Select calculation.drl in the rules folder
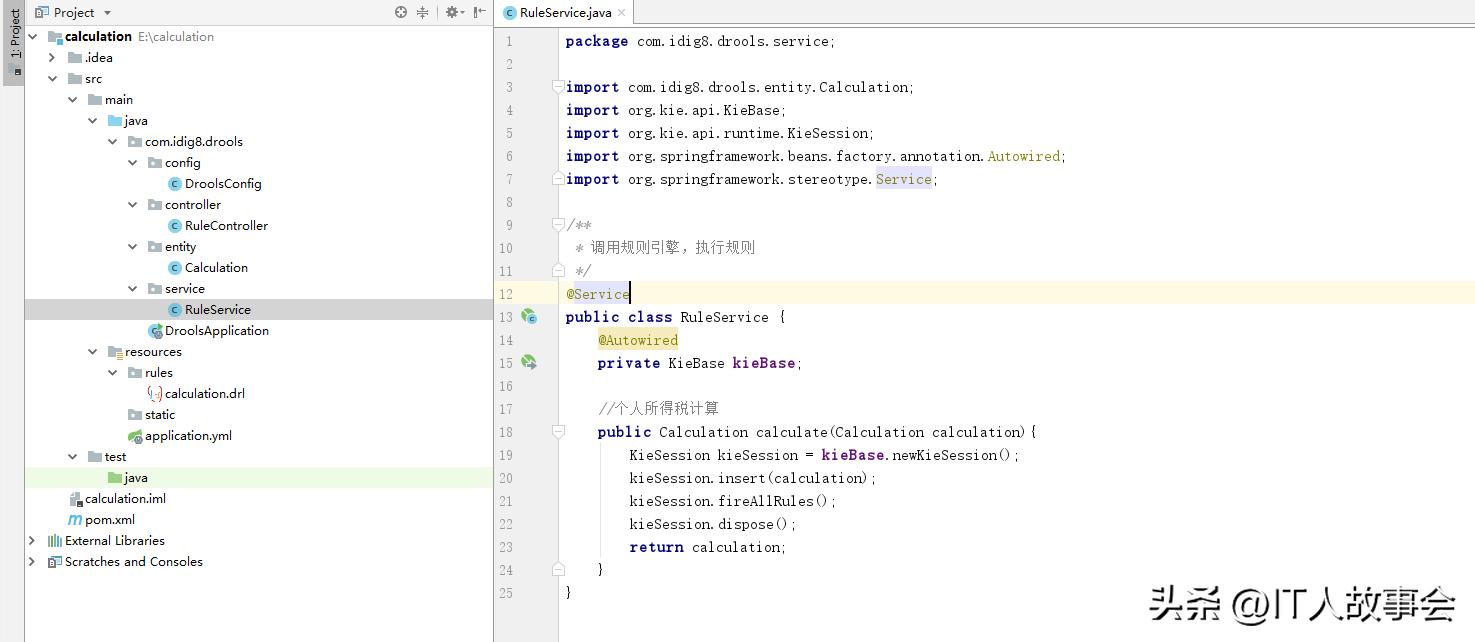Viewport: 1475px width, 642px height. [204, 394]
